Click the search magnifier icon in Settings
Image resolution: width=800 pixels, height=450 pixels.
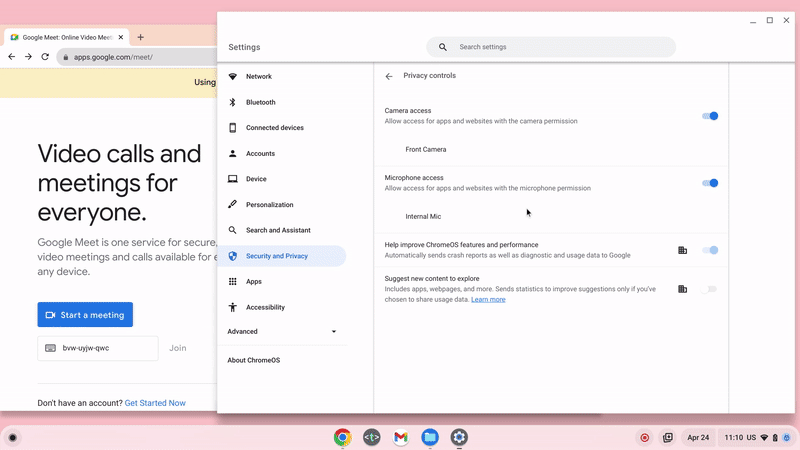click(443, 47)
